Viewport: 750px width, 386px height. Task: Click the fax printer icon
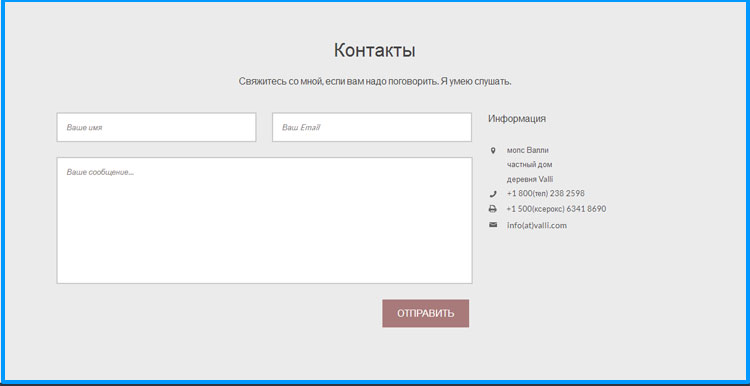pyautogui.click(x=493, y=209)
